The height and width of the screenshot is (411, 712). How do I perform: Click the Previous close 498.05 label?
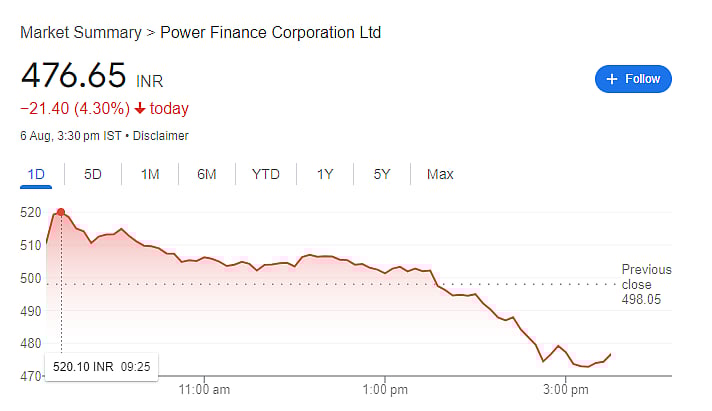tap(646, 284)
